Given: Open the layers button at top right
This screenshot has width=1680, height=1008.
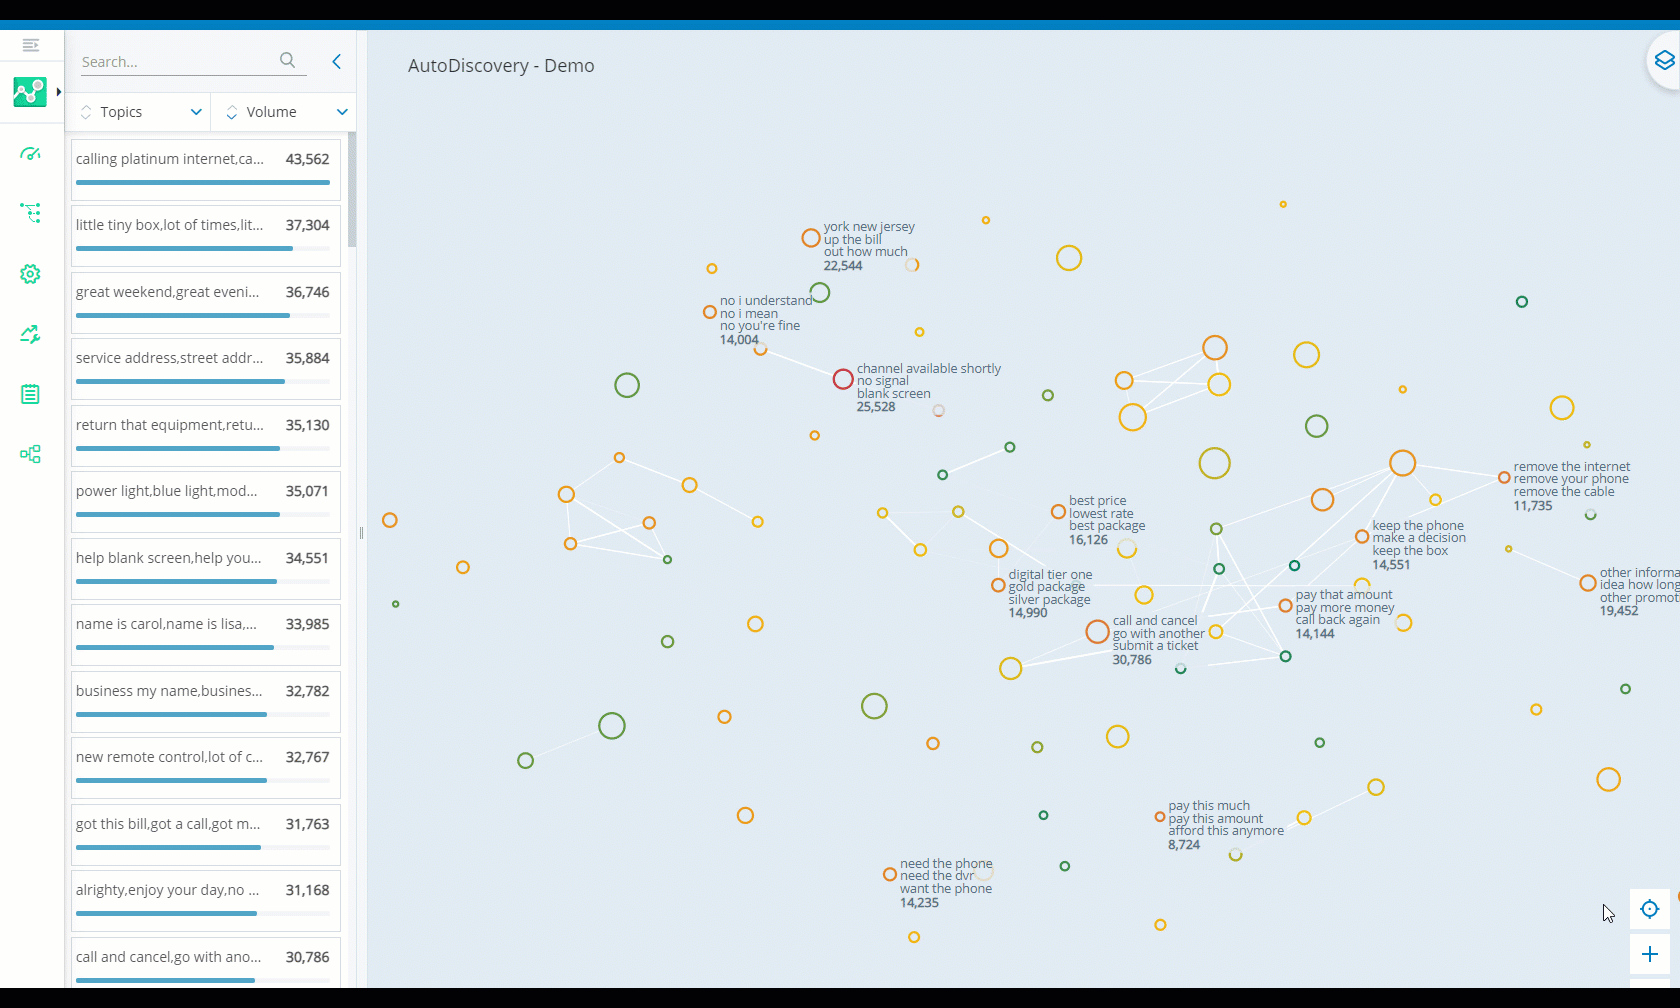Looking at the screenshot, I should pos(1664,61).
